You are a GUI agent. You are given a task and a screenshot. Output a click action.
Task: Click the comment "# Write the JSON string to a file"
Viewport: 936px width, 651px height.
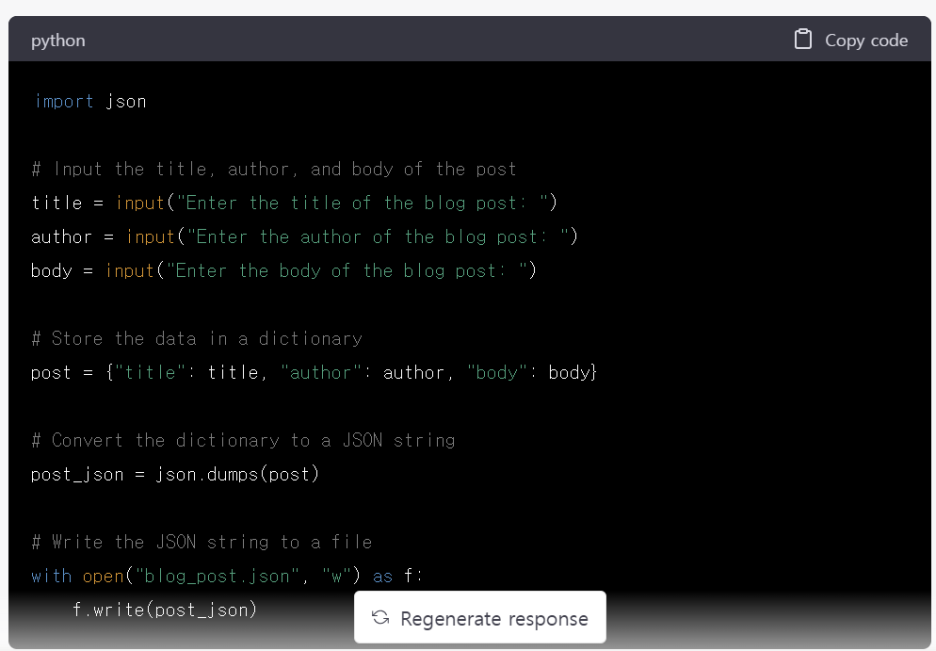click(x=202, y=542)
